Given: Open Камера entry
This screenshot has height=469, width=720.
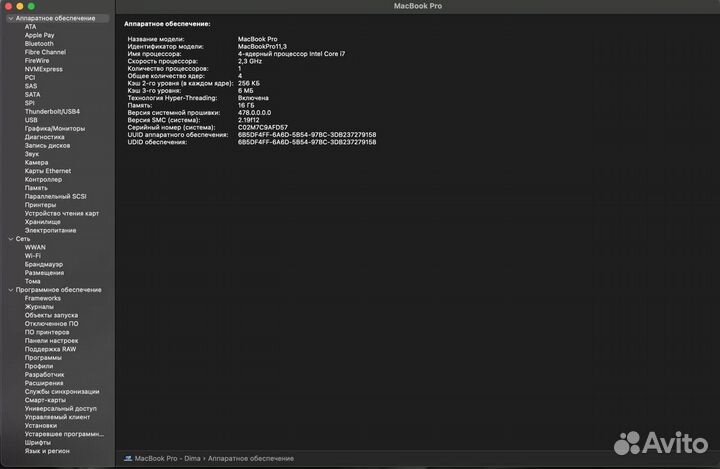Looking at the screenshot, I should tap(36, 163).
